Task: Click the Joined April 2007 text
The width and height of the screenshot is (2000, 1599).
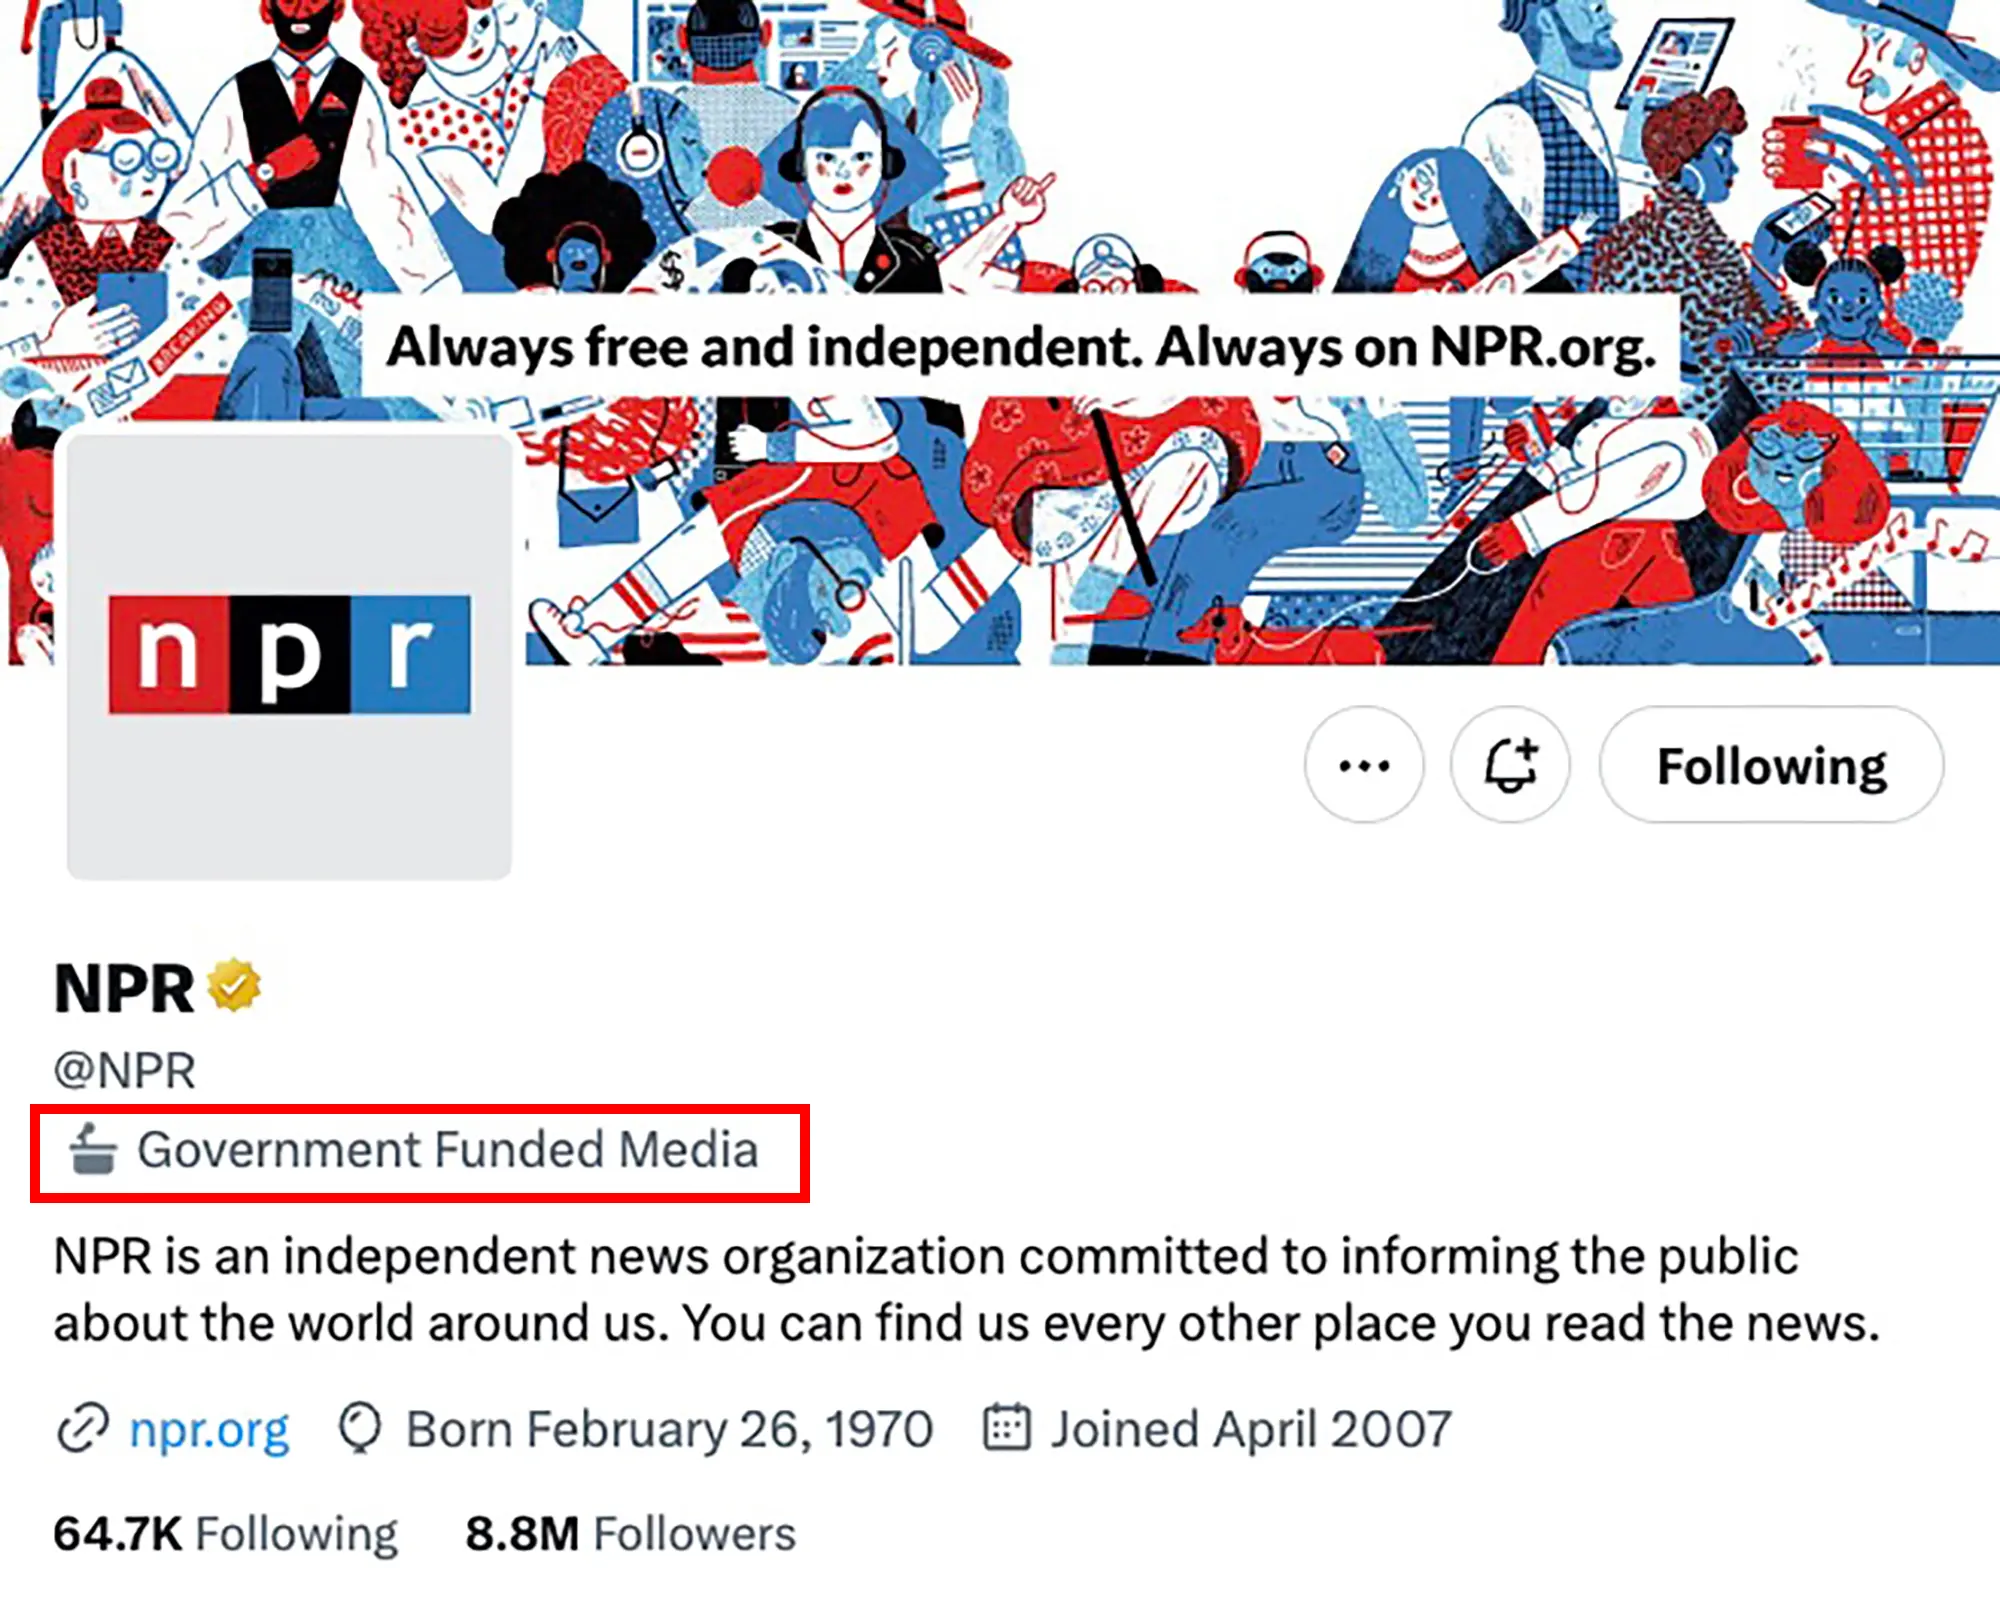Action: point(1250,1429)
